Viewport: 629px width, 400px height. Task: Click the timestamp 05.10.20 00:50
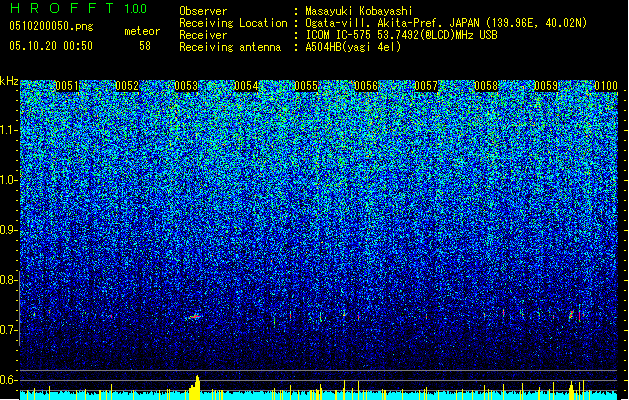[51, 46]
